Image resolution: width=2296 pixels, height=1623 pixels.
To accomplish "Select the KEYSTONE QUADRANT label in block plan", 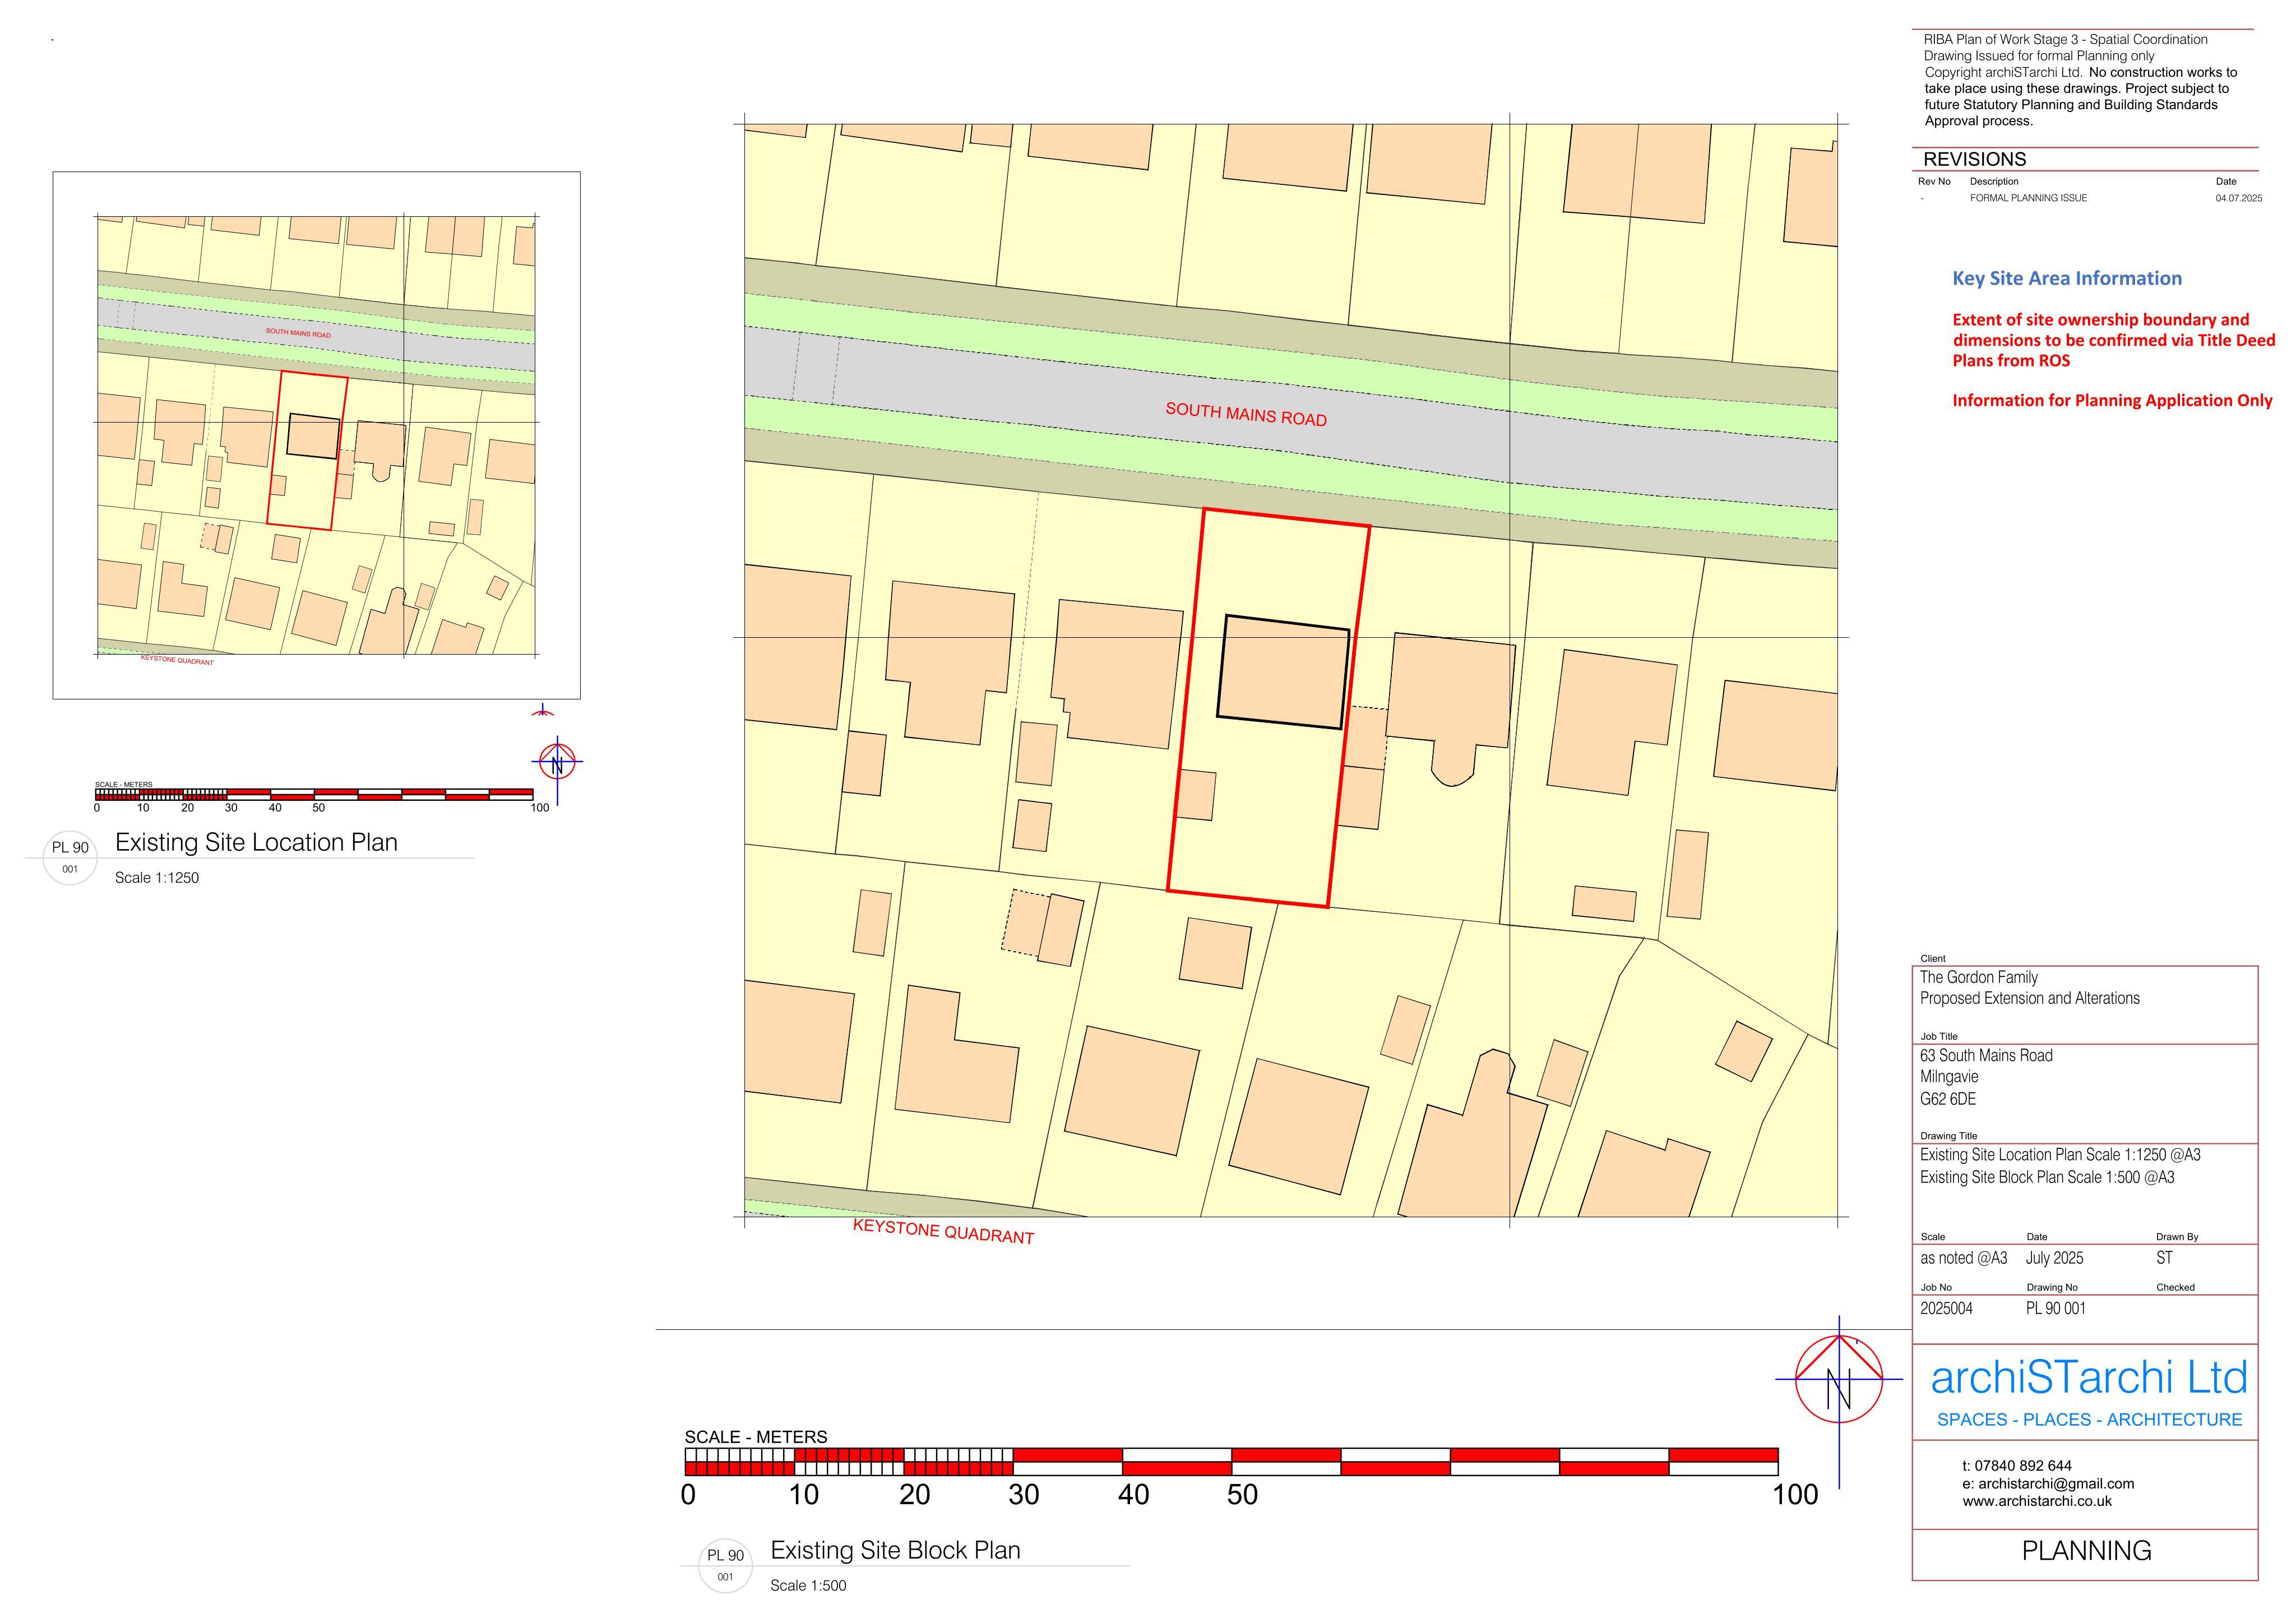I will click(943, 1231).
